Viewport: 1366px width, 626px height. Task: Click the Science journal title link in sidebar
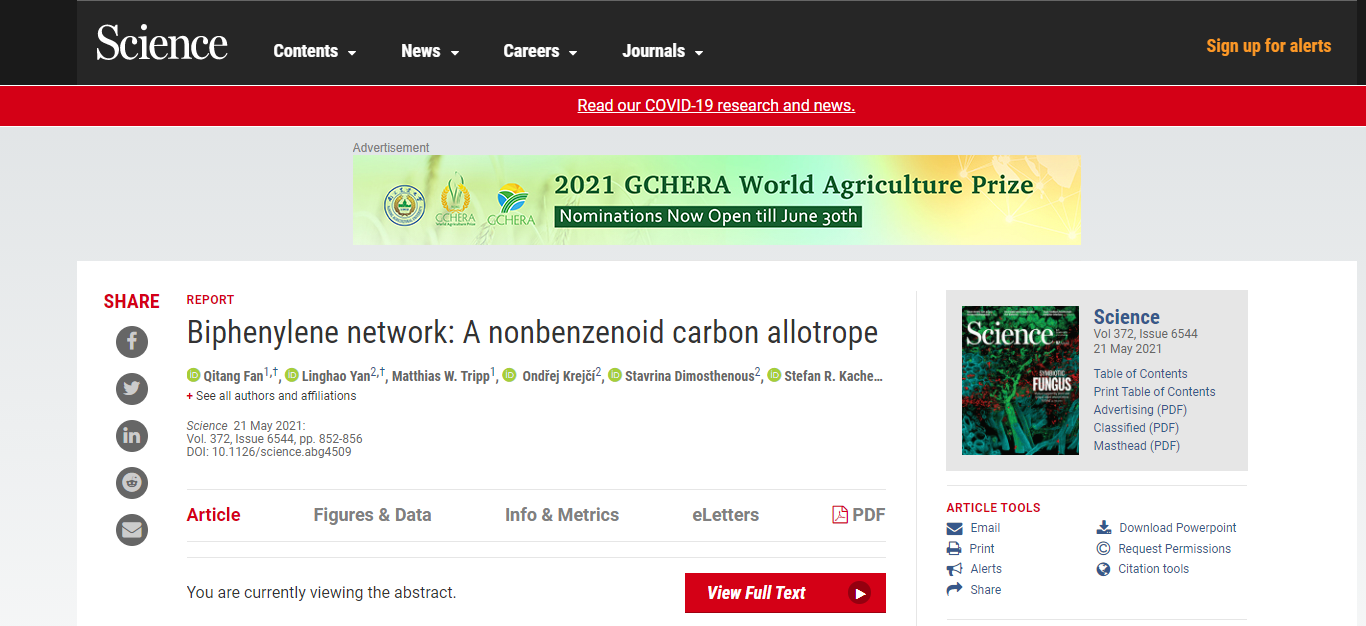(1127, 317)
